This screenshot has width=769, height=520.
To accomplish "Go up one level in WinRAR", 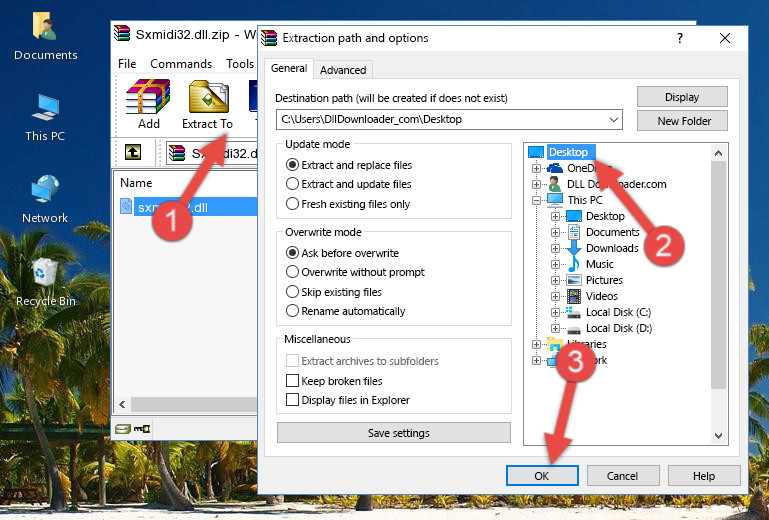I will click(x=133, y=152).
